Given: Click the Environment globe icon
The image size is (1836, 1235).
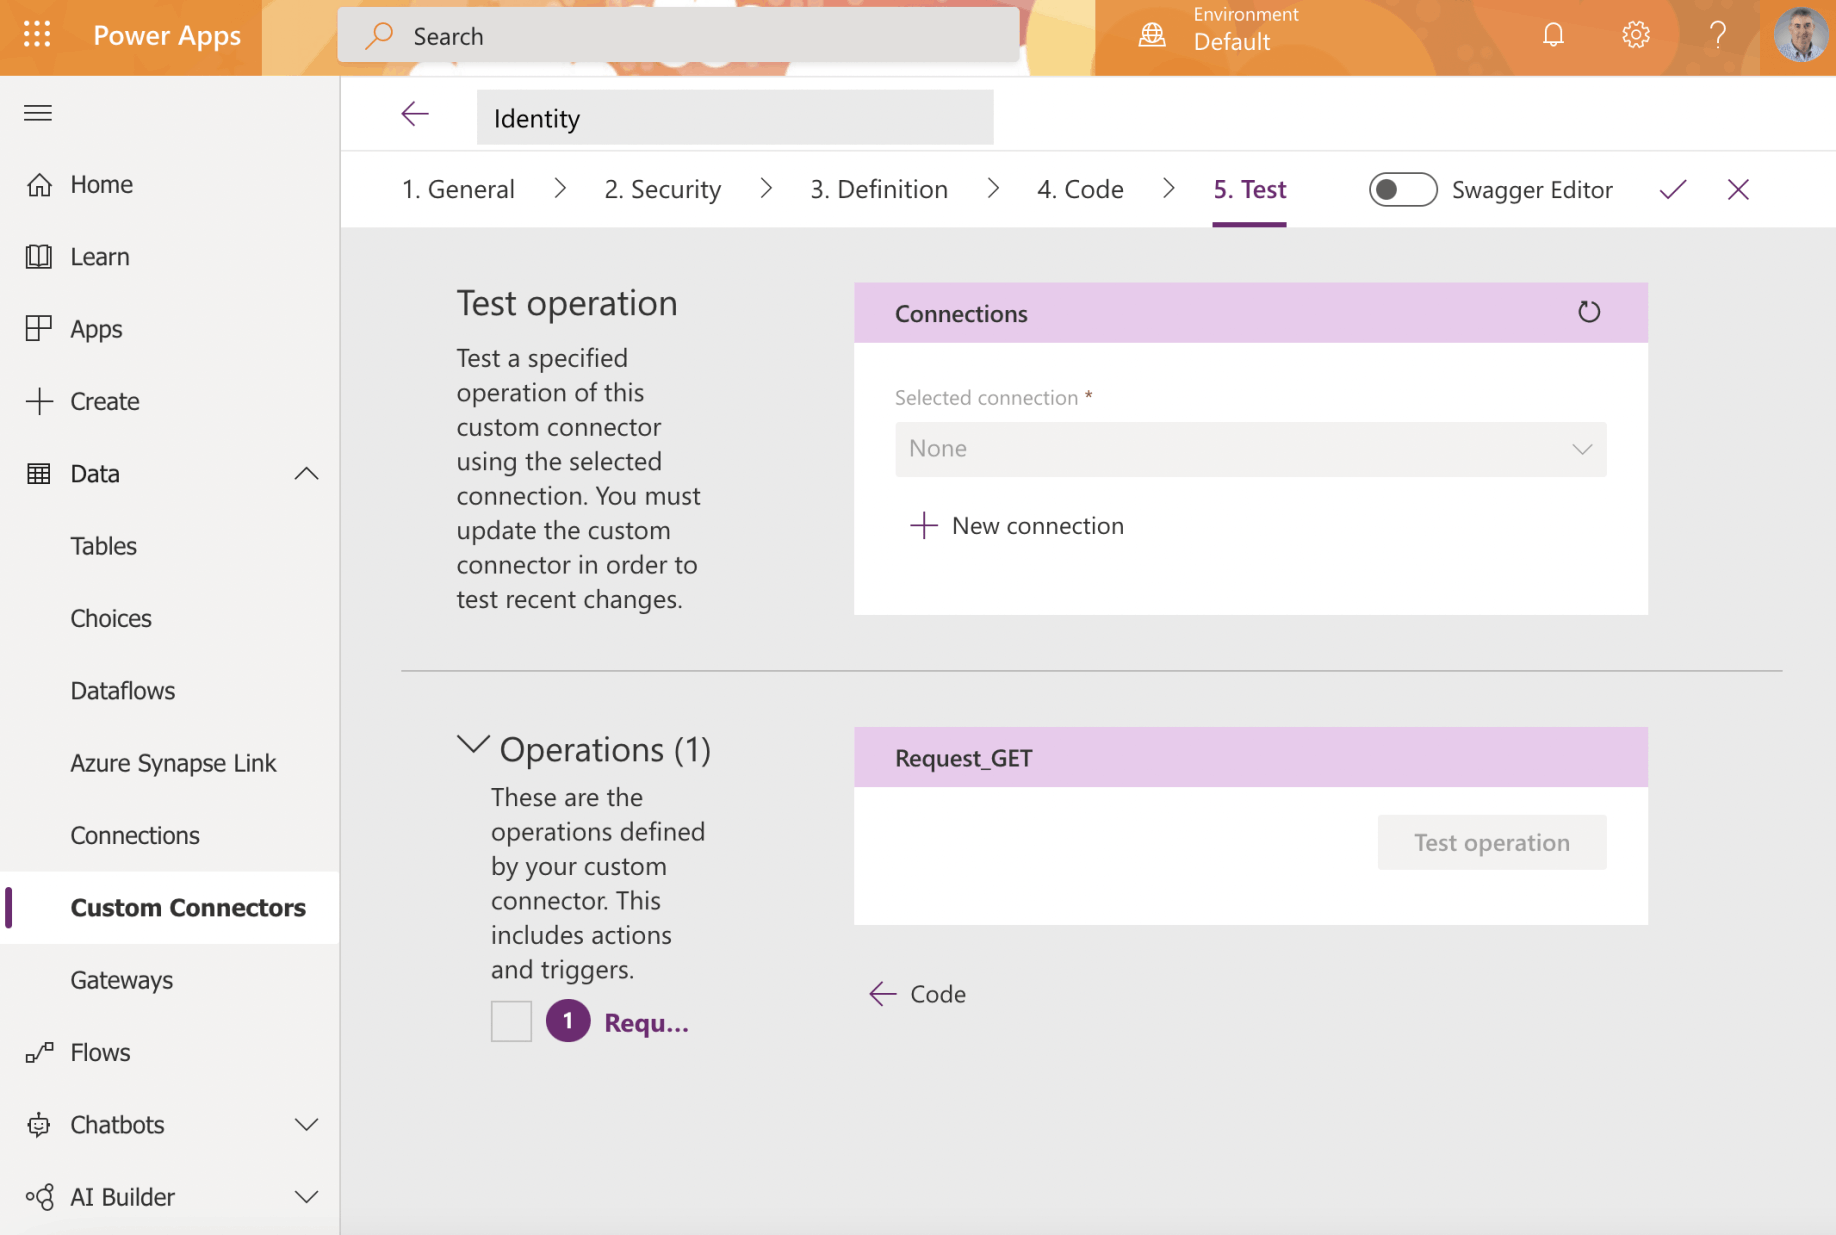Looking at the screenshot, I should coord(1152,35).
